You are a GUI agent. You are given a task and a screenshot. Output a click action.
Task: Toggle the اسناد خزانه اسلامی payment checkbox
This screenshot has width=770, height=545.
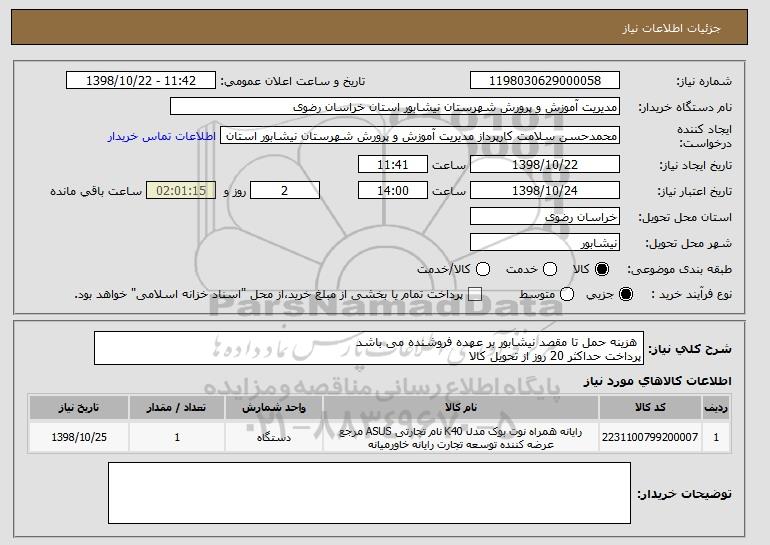tap(474, 294)
